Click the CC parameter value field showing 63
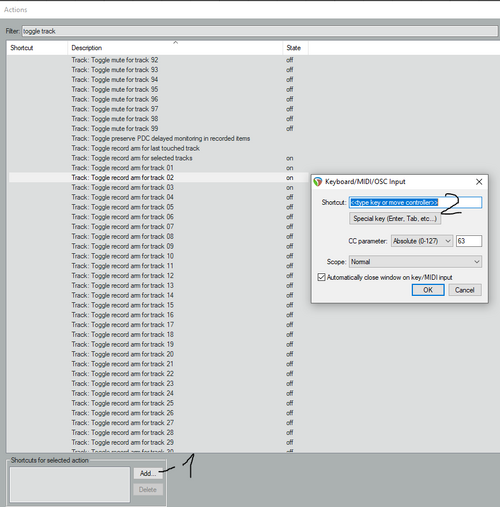The width and height of the screenshot is (500, 507). pos(469,241)
